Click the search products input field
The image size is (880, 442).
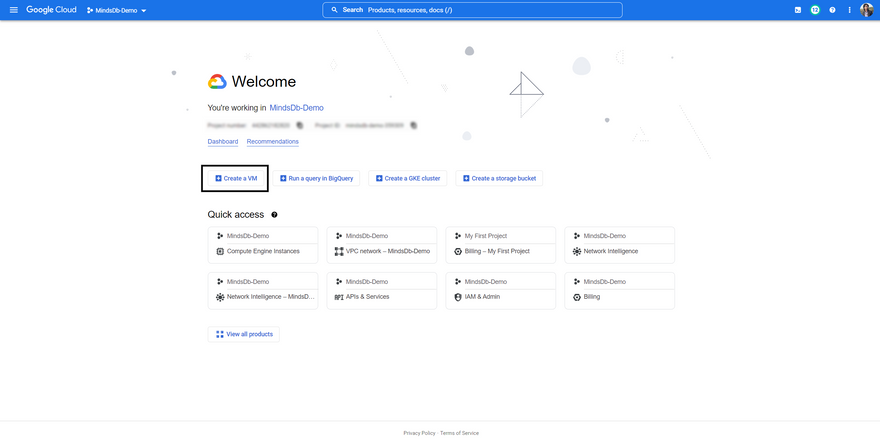[472, 10]
